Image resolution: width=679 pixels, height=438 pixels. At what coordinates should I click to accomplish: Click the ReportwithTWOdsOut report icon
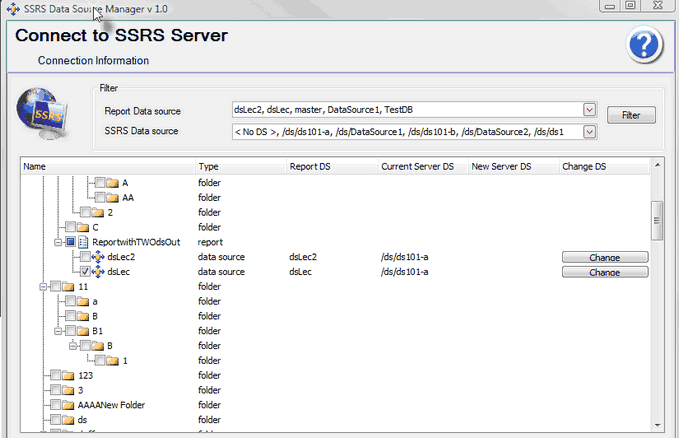(x=84, y=242)
